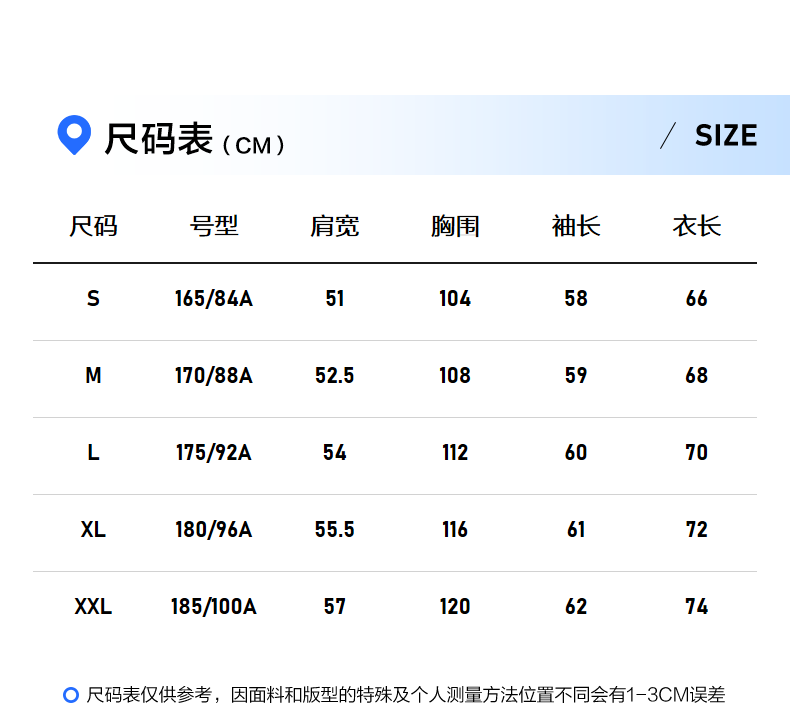Click the (CM) unit label
Screen dimensions: 790x703
coord(253,146)
